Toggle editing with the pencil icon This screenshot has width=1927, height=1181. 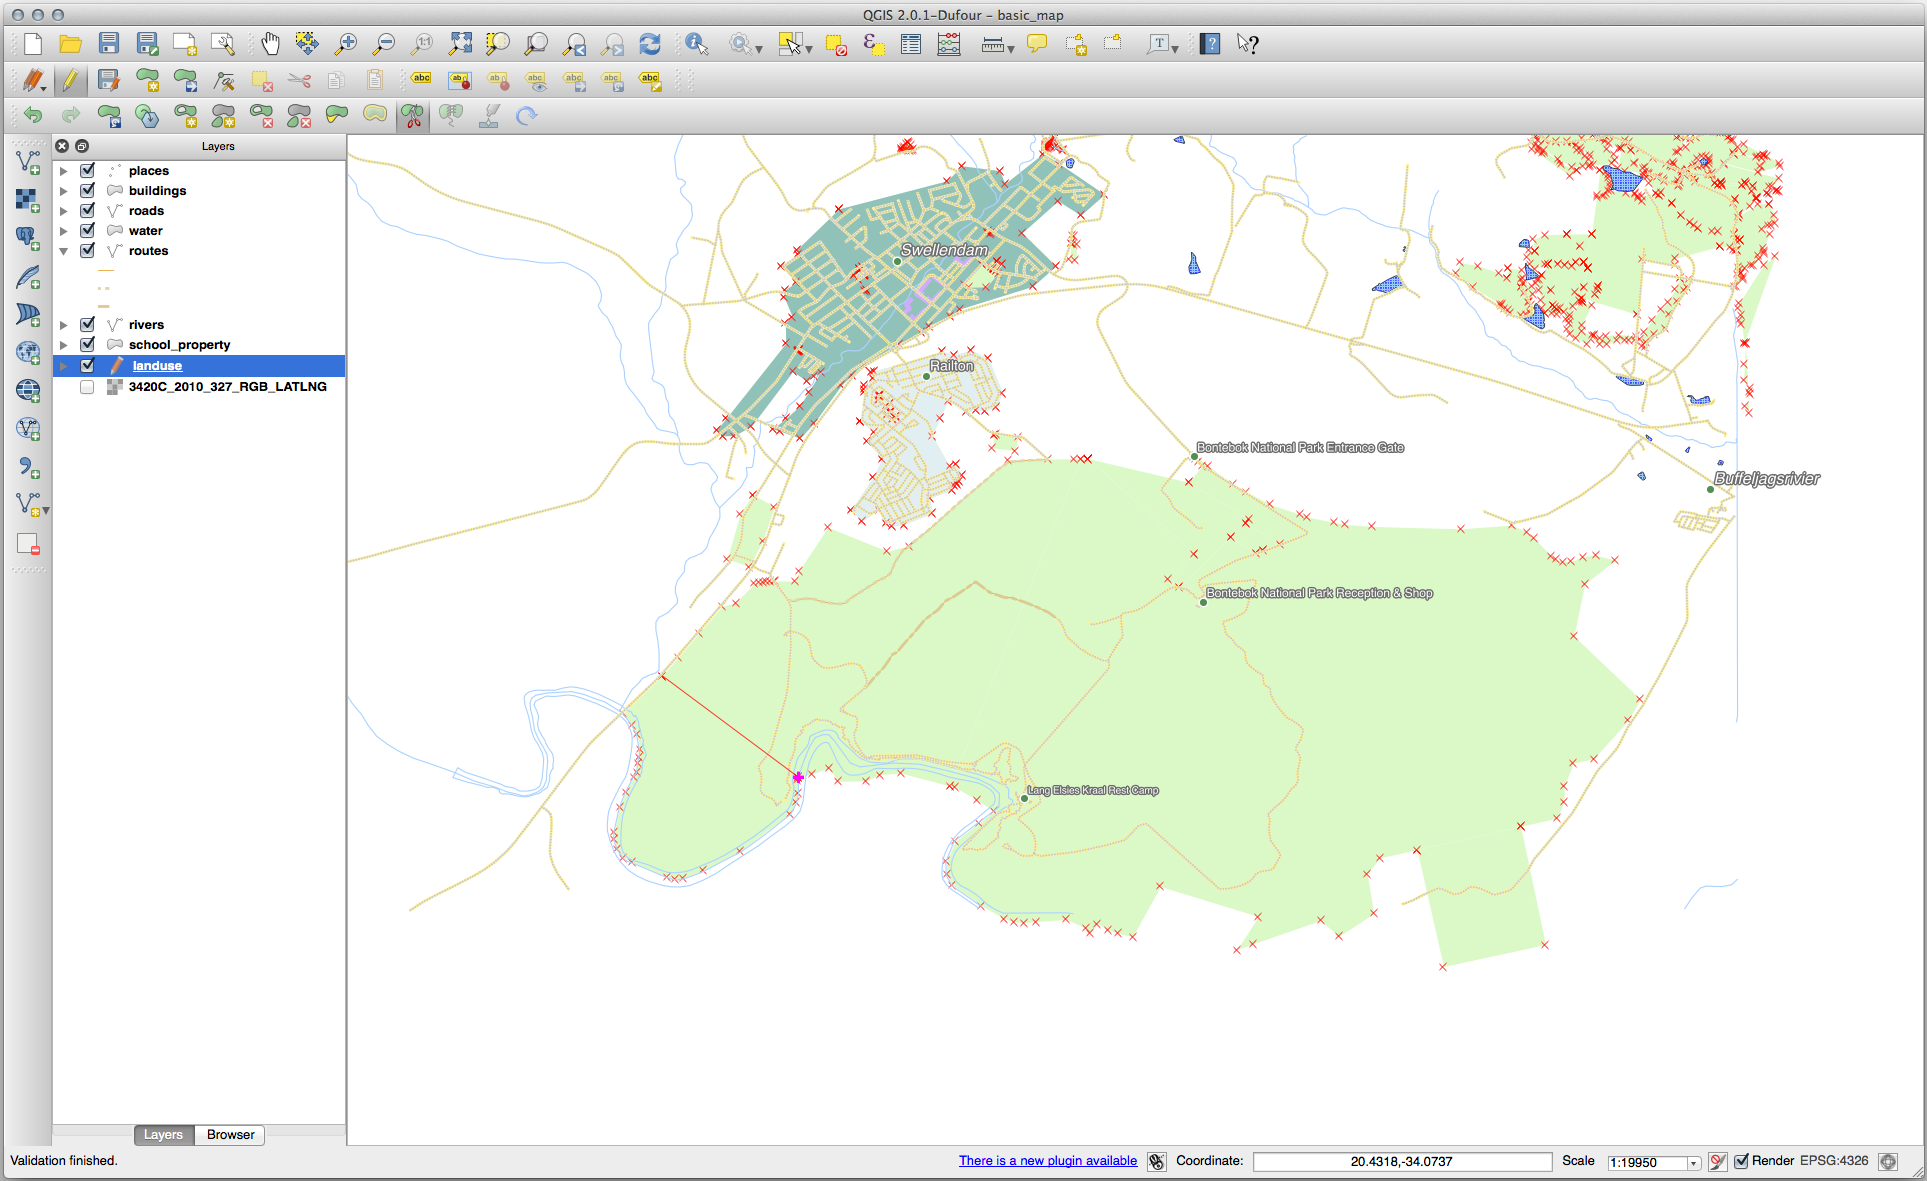[71, 81]
